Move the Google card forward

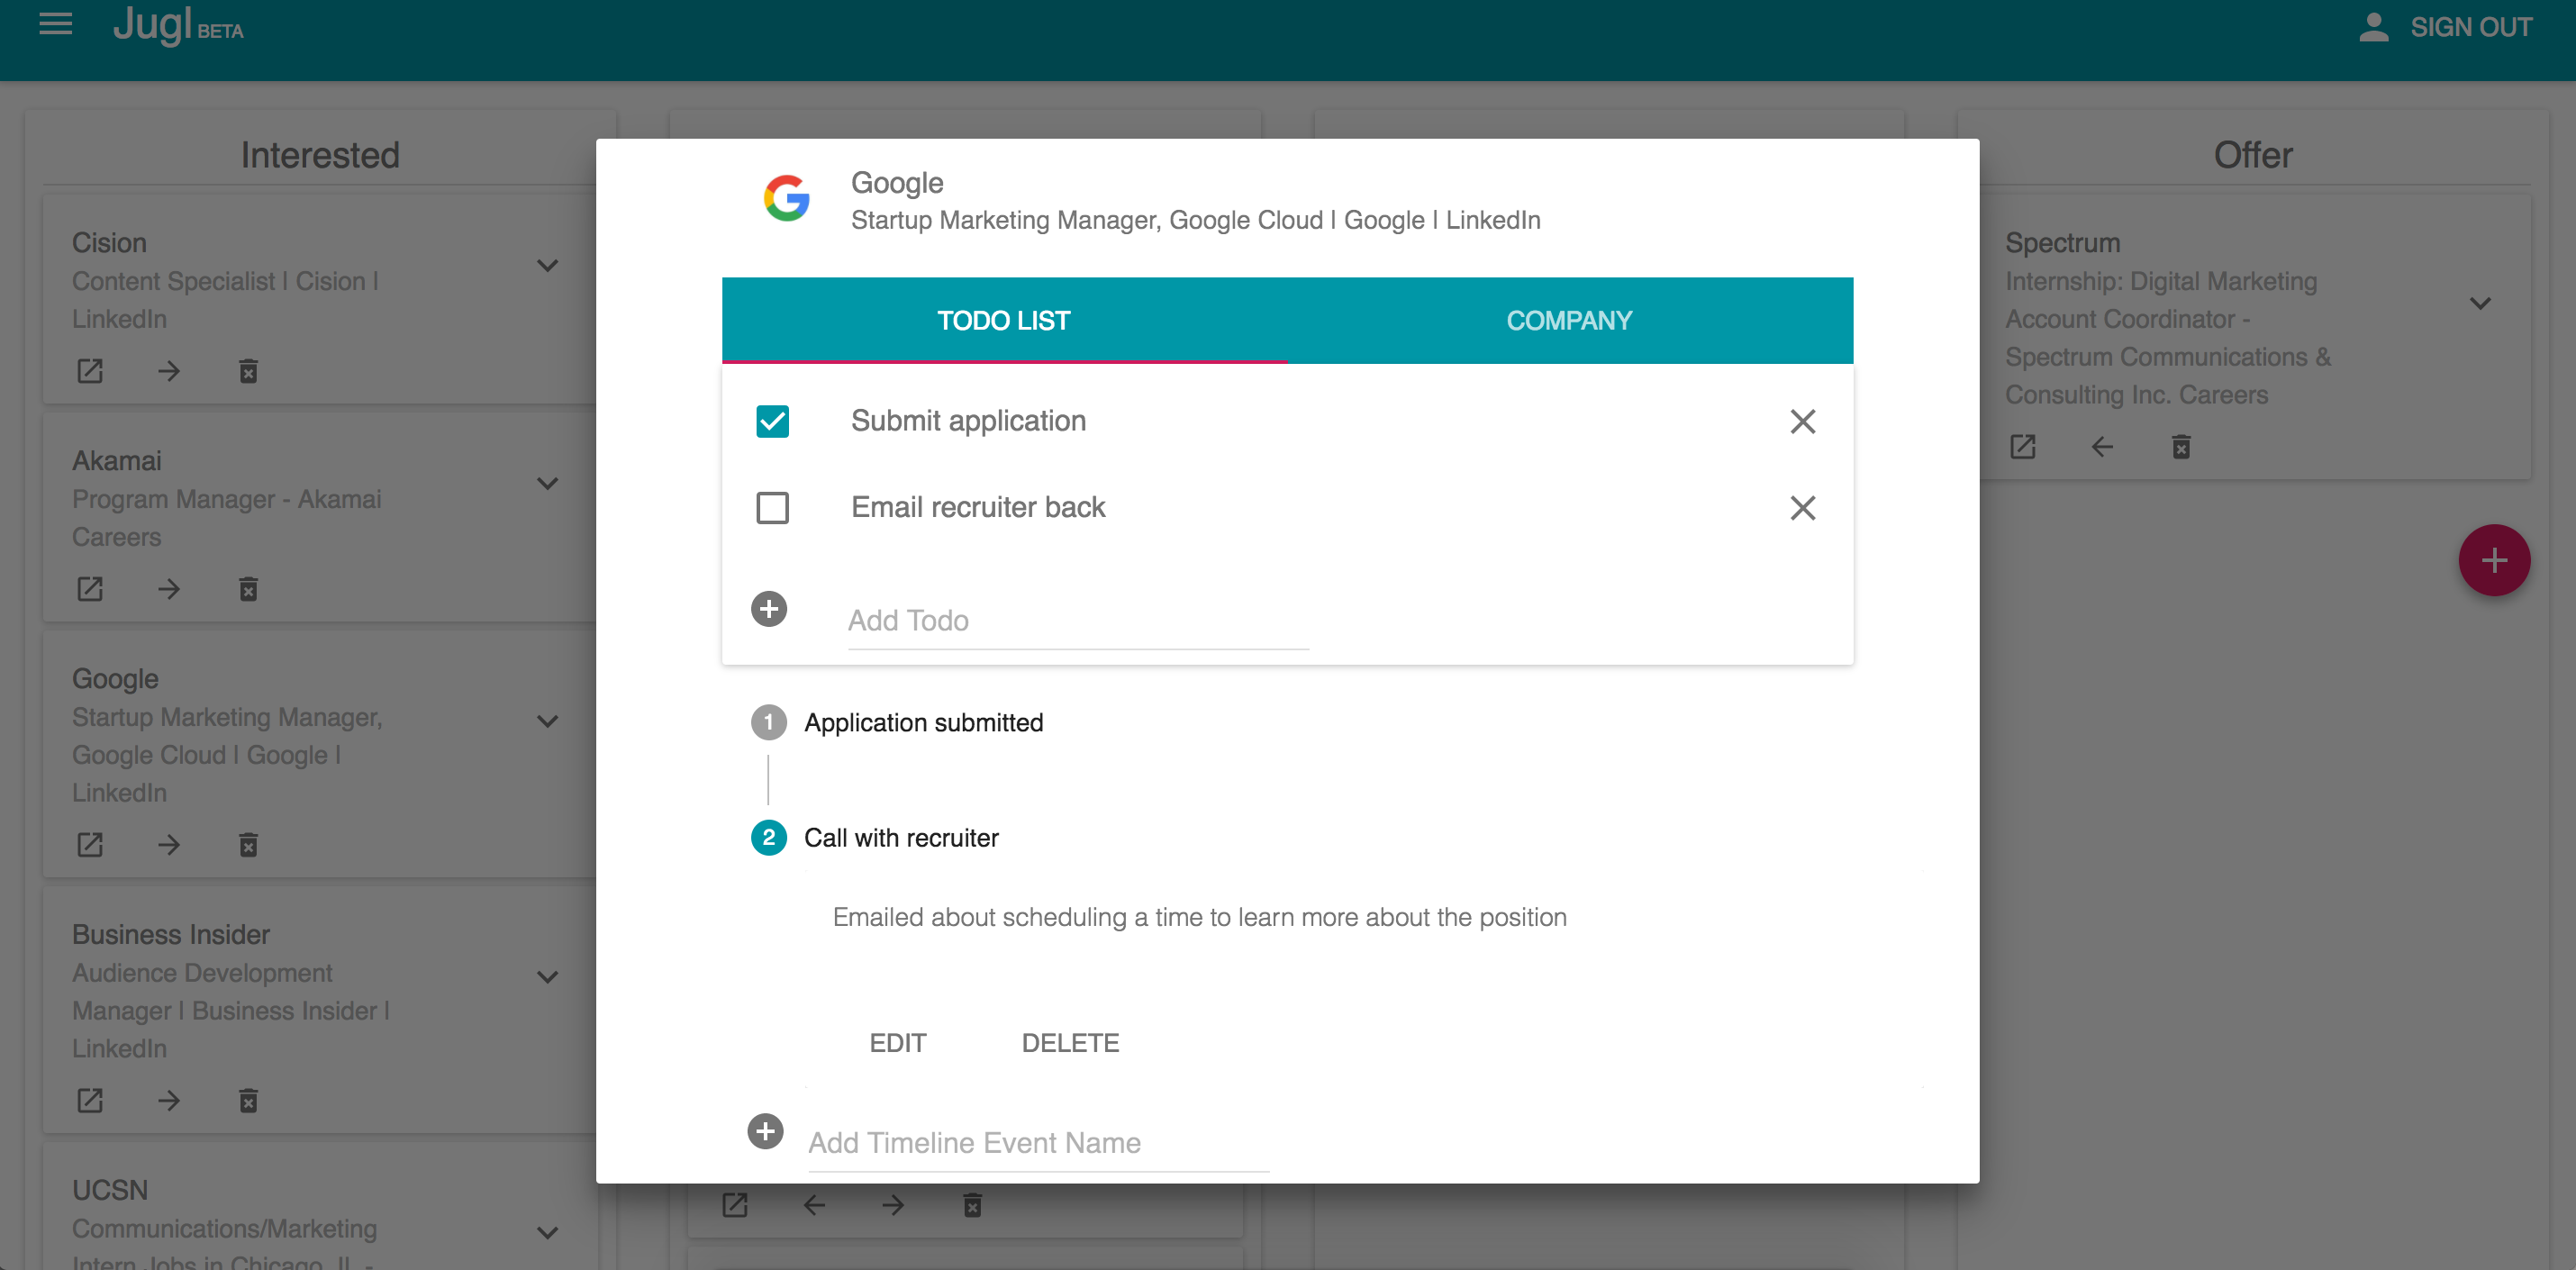click(x=169, y=845)
